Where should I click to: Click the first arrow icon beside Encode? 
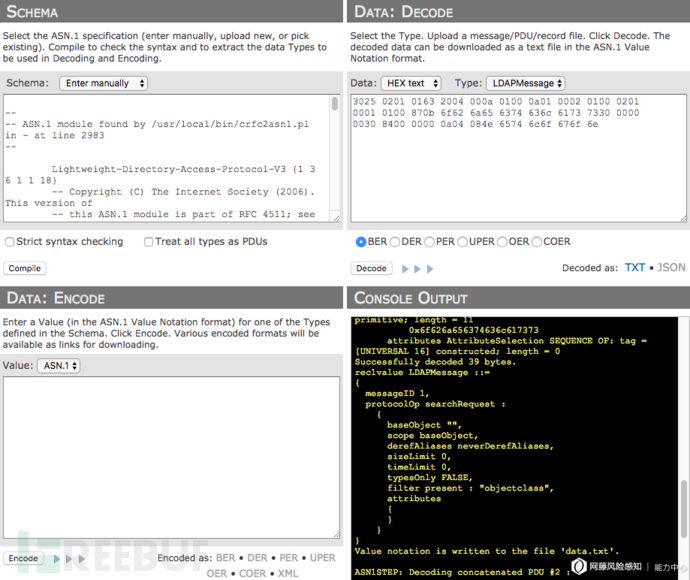(x=57, y=559)
